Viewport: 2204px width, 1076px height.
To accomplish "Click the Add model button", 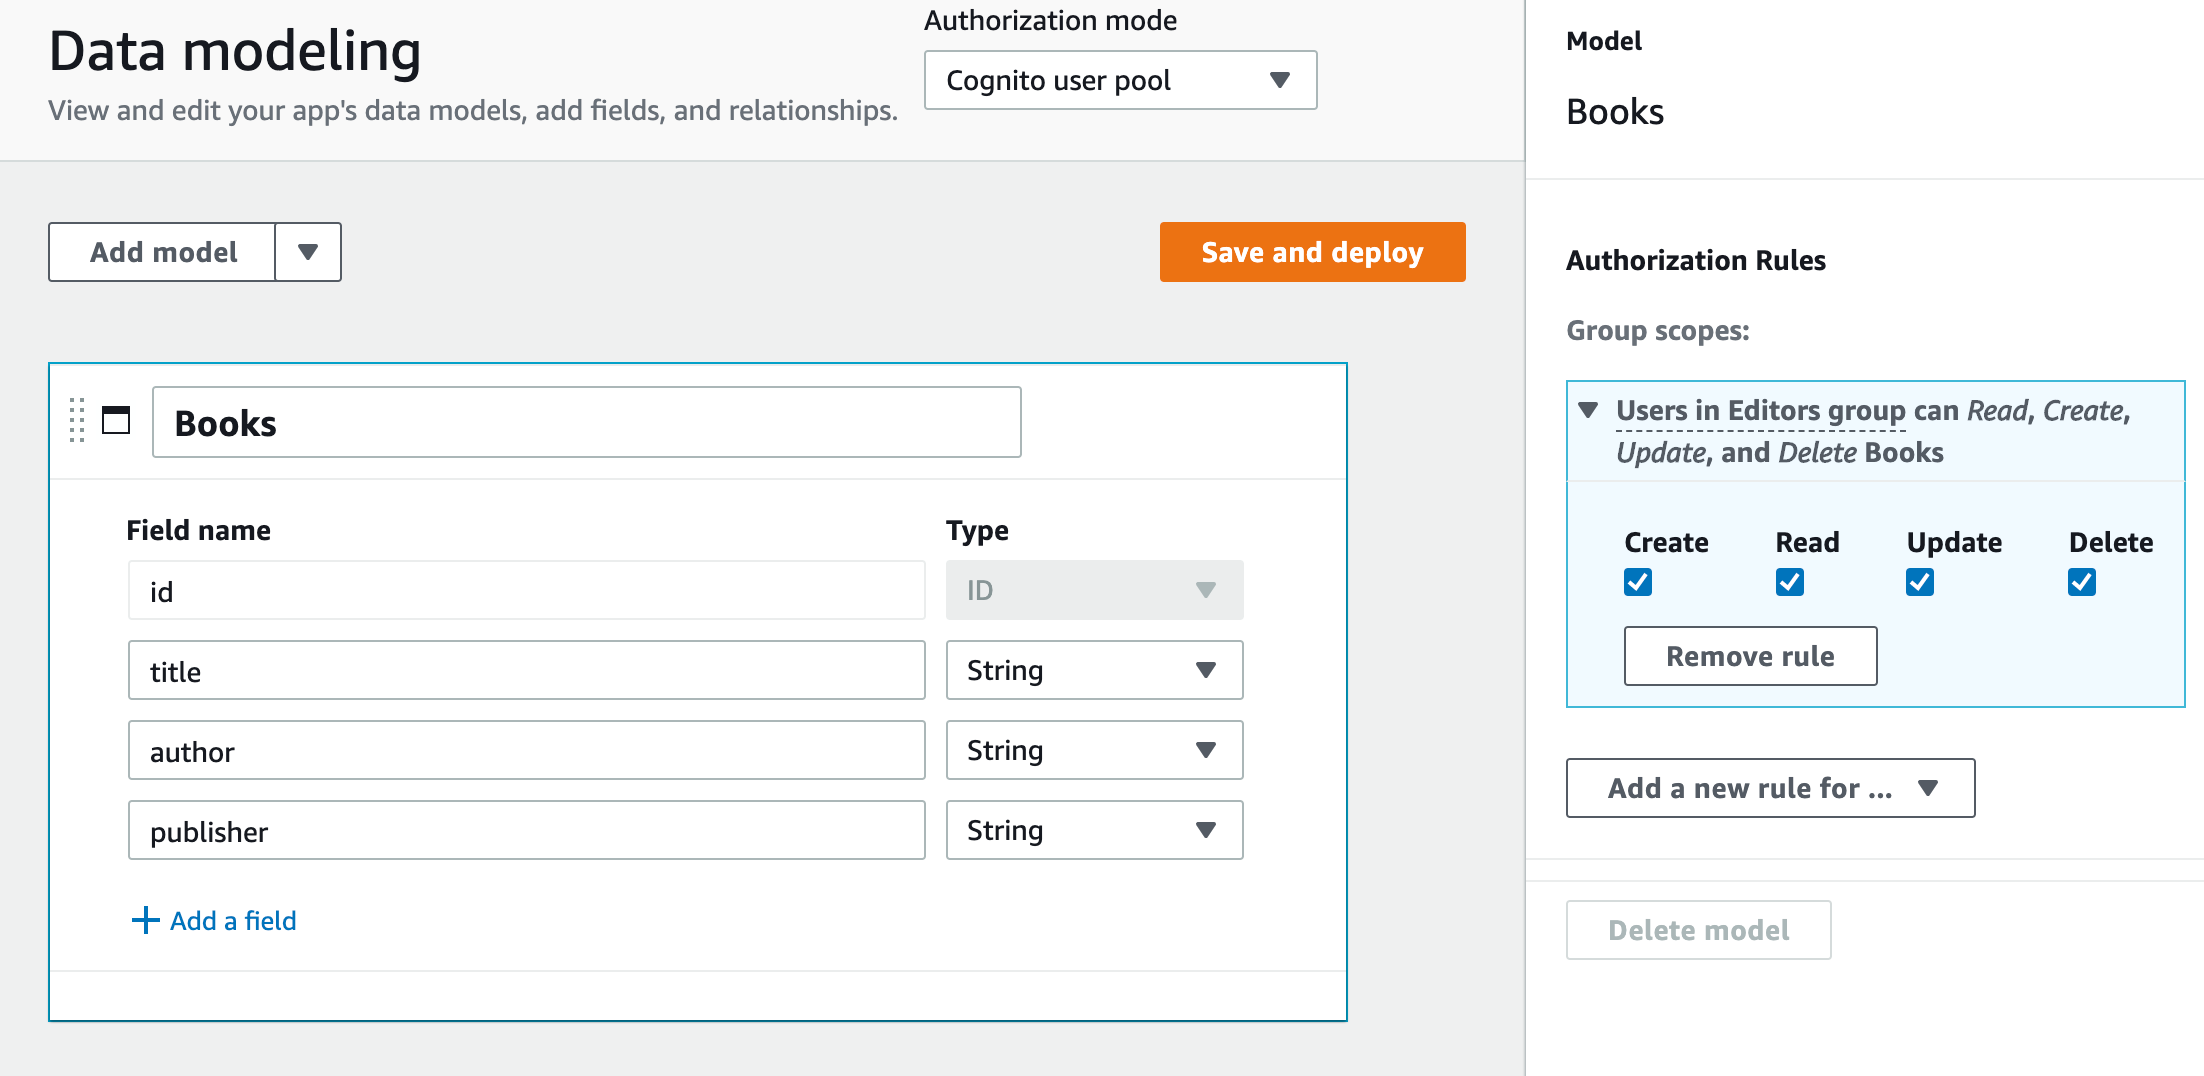I will pos(163,252).
